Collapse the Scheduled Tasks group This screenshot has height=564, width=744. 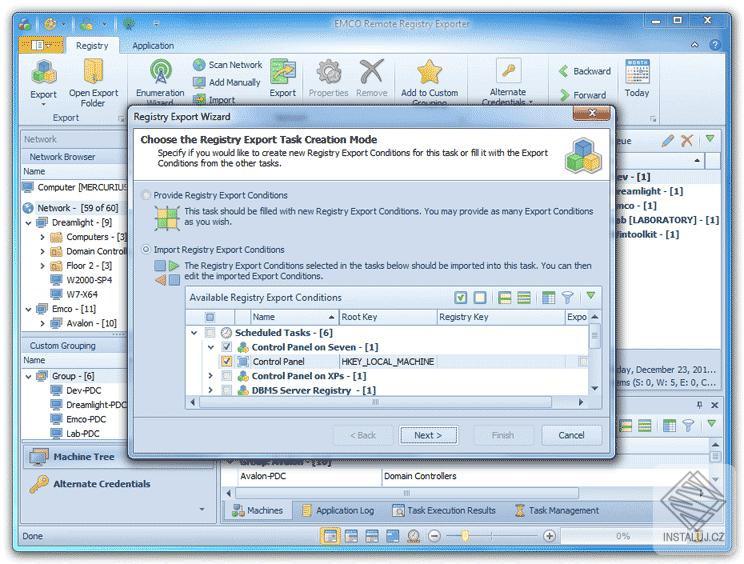click(x=194, y=333)
